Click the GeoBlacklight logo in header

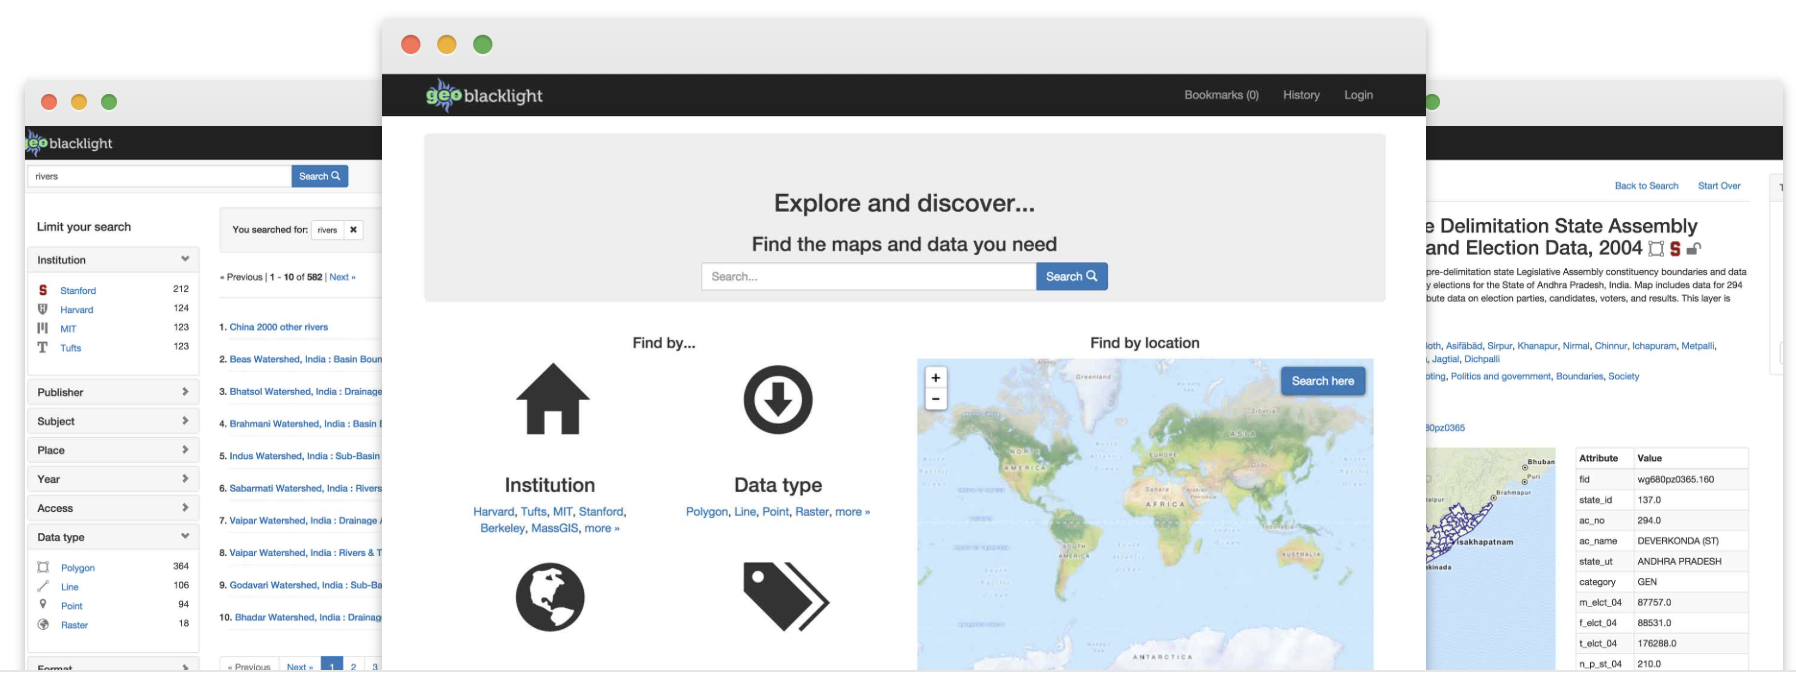click(485, 95)
